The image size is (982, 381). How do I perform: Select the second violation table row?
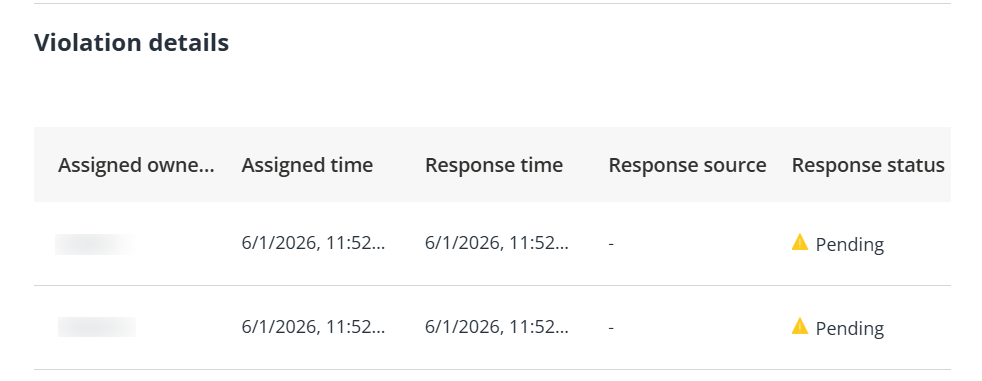tap(492, 327)
